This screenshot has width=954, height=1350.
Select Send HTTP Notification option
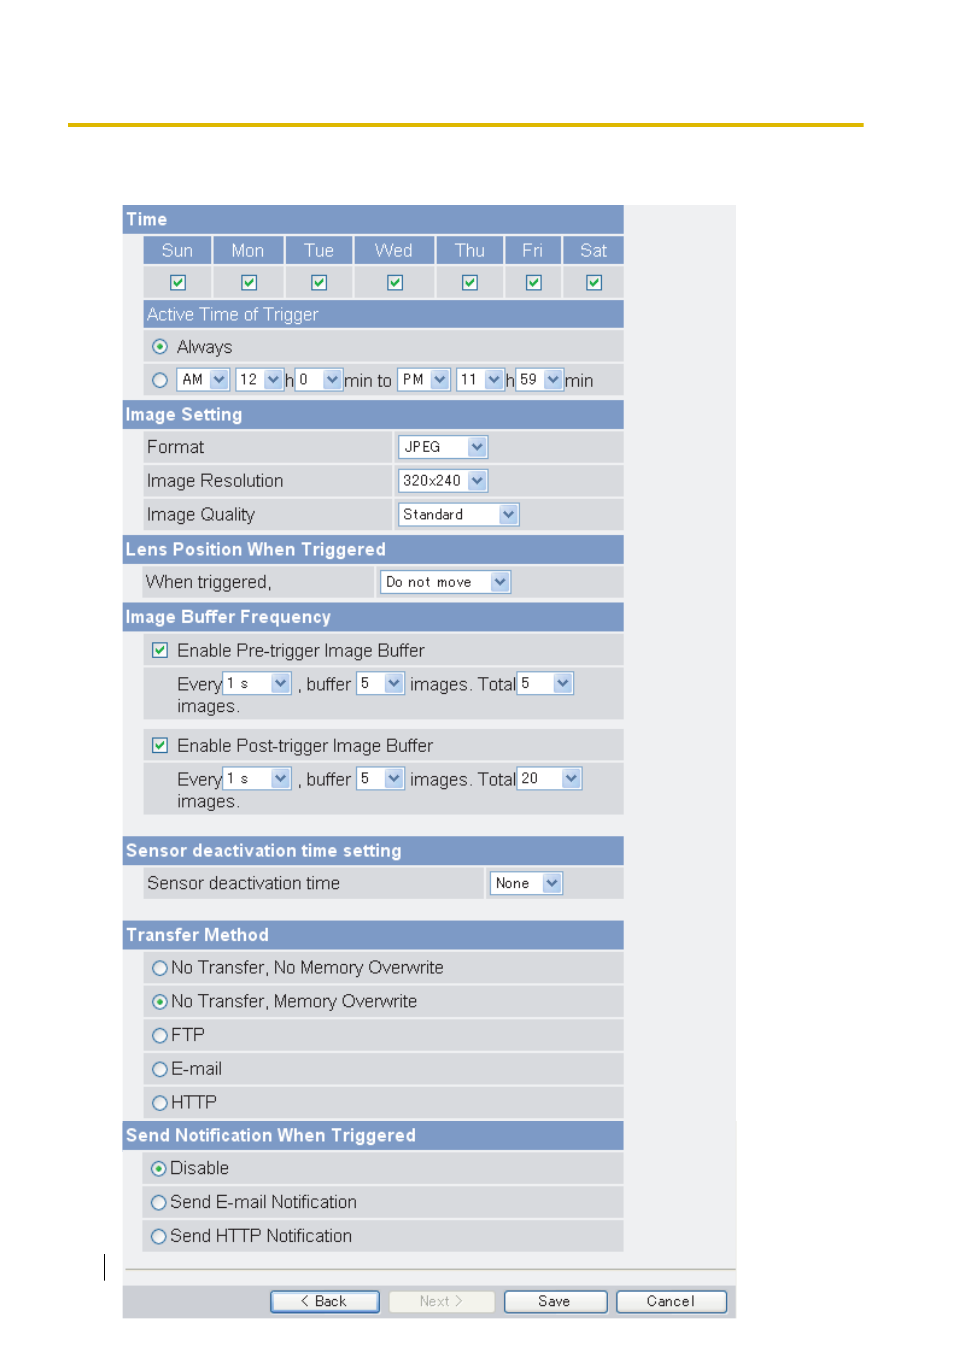click(x=159, y=1237)
